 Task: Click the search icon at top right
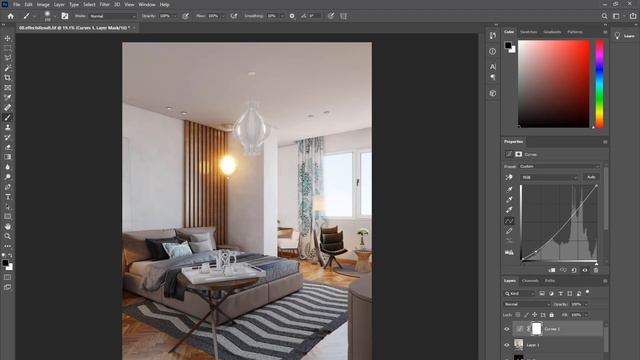(x=604, y=16)
